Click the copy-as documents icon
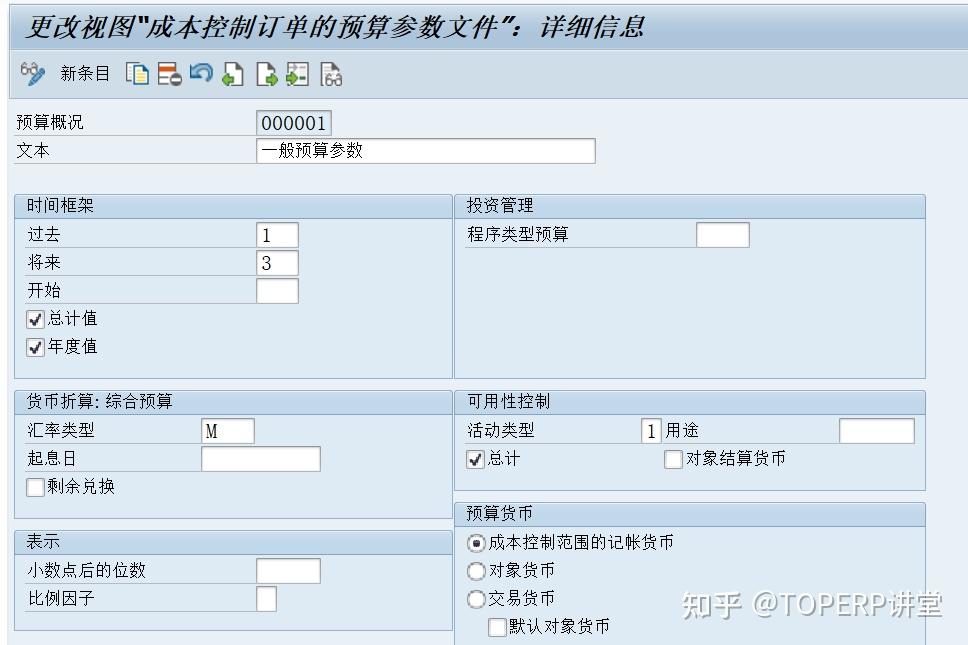968x645 pixels. click(x=137, y=74)
